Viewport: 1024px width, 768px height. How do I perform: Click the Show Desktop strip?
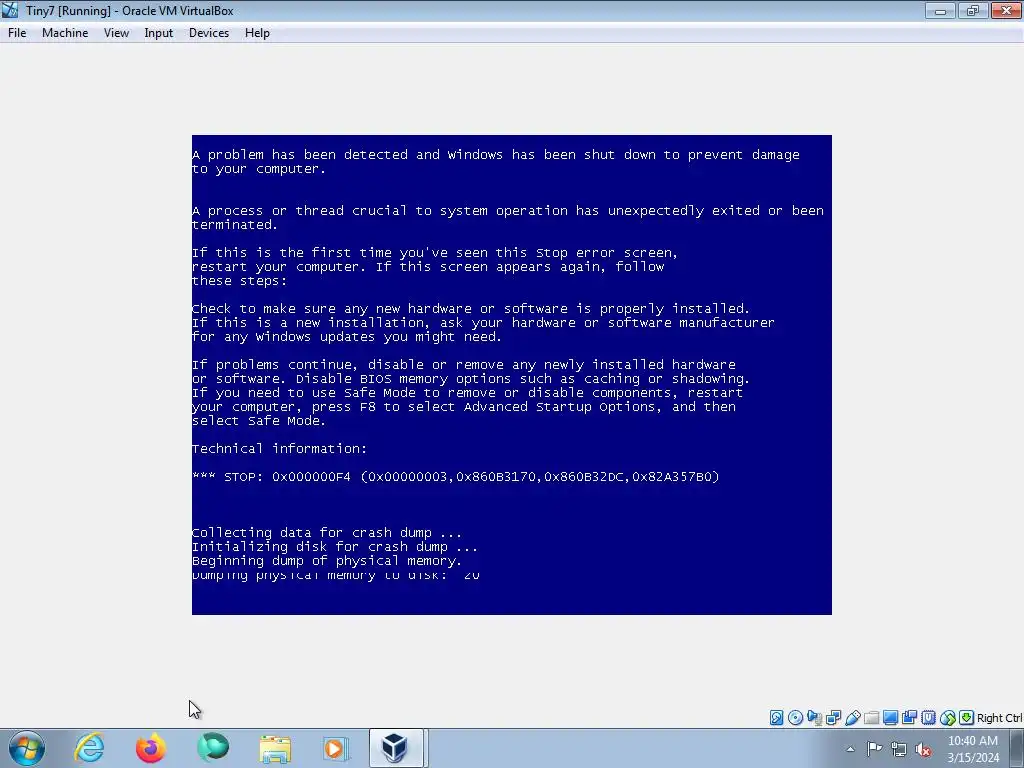click(x=1019, y=748)
